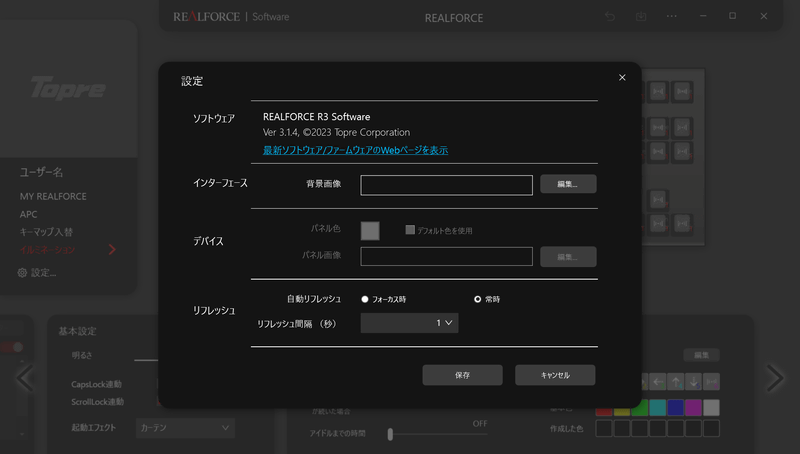Go to next page with large right chevron
This screenshot has width=800, height=454.
point(775,378)
